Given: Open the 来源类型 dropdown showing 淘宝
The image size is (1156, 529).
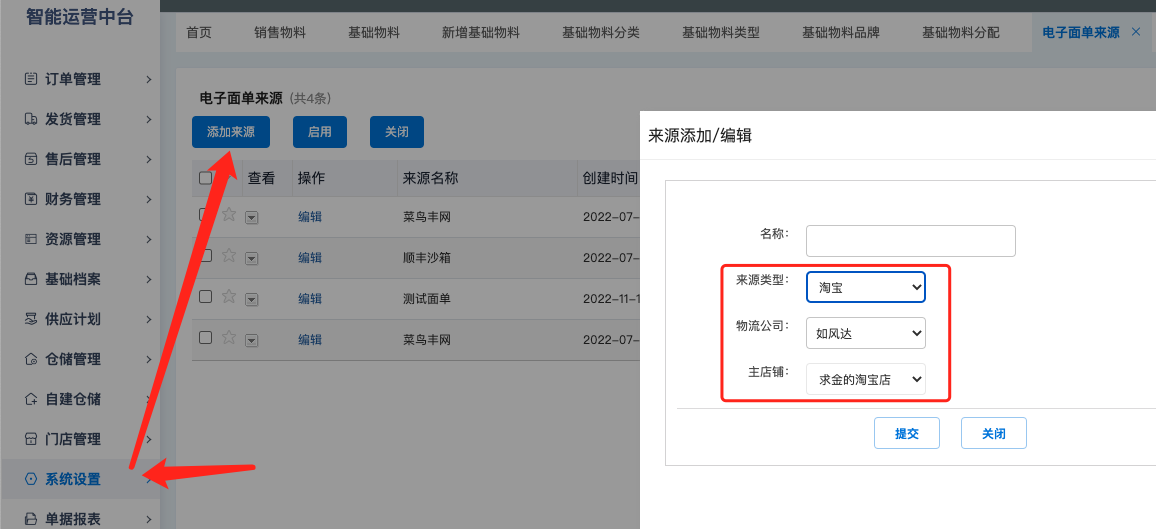Looking at the screenshot, I should point(866,287).
